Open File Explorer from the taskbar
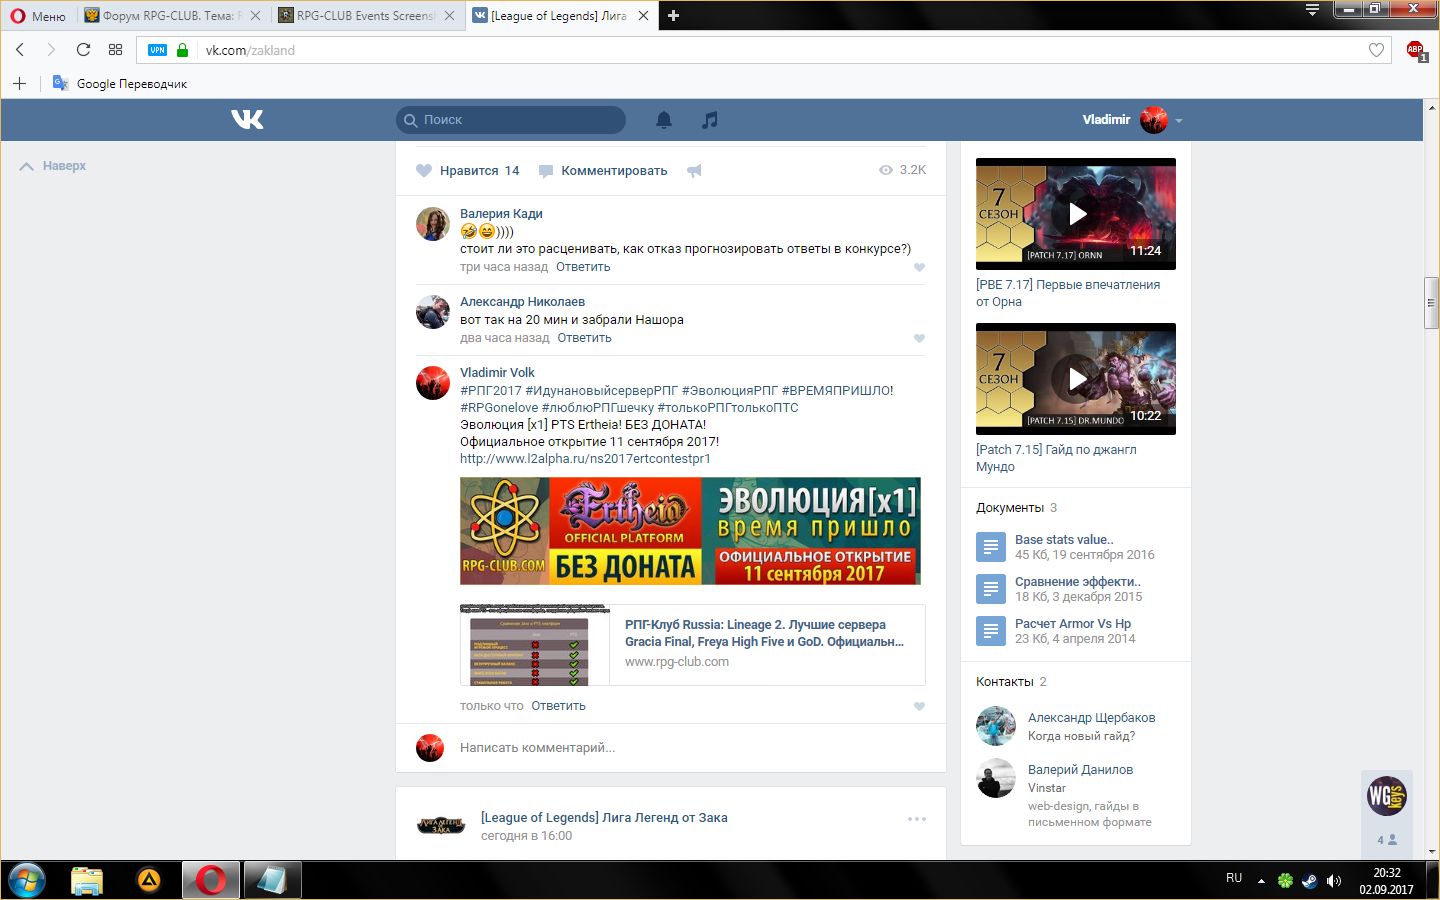1440x900 pixels. click(x=87, y=880)
